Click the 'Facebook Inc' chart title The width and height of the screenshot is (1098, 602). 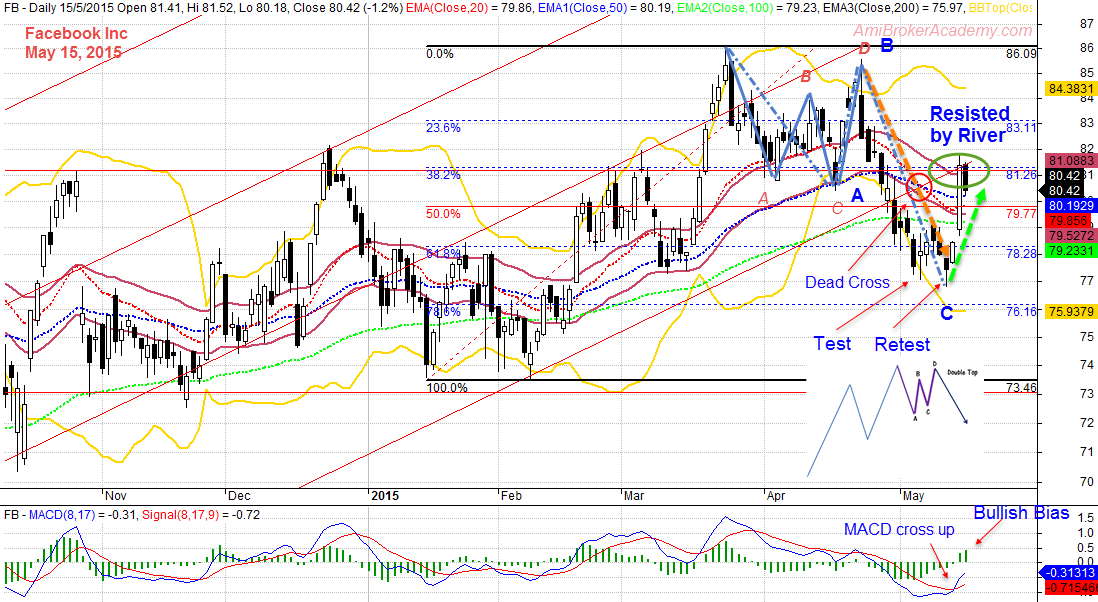click(x=76, y=34)
